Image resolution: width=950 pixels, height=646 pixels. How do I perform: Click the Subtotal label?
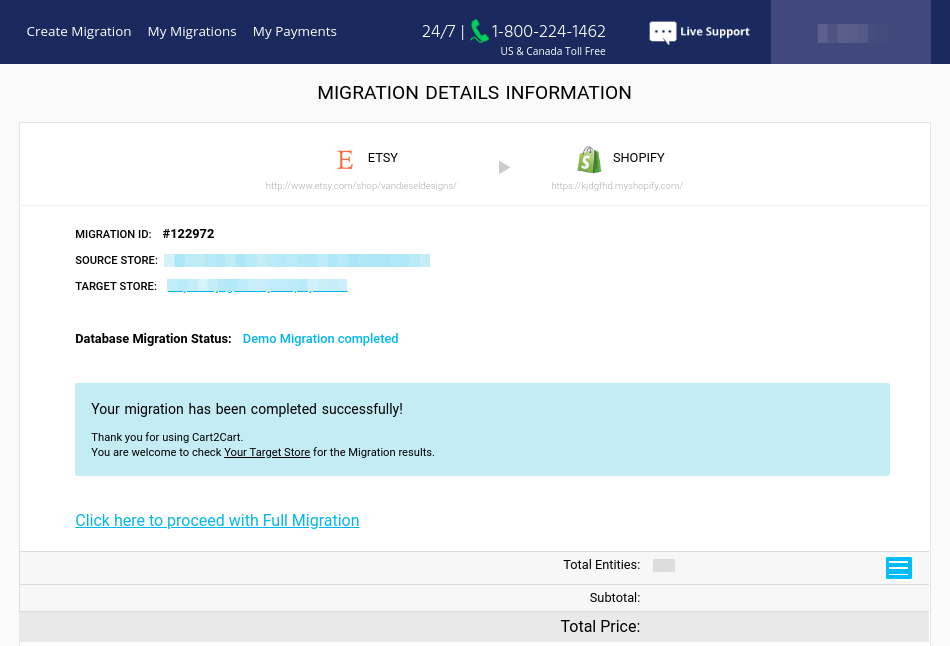tap(615, 598)
